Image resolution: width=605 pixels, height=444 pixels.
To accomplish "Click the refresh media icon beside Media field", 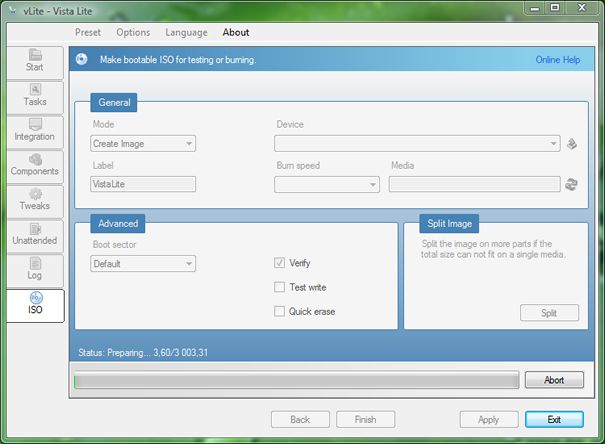I will pos(571,184).
